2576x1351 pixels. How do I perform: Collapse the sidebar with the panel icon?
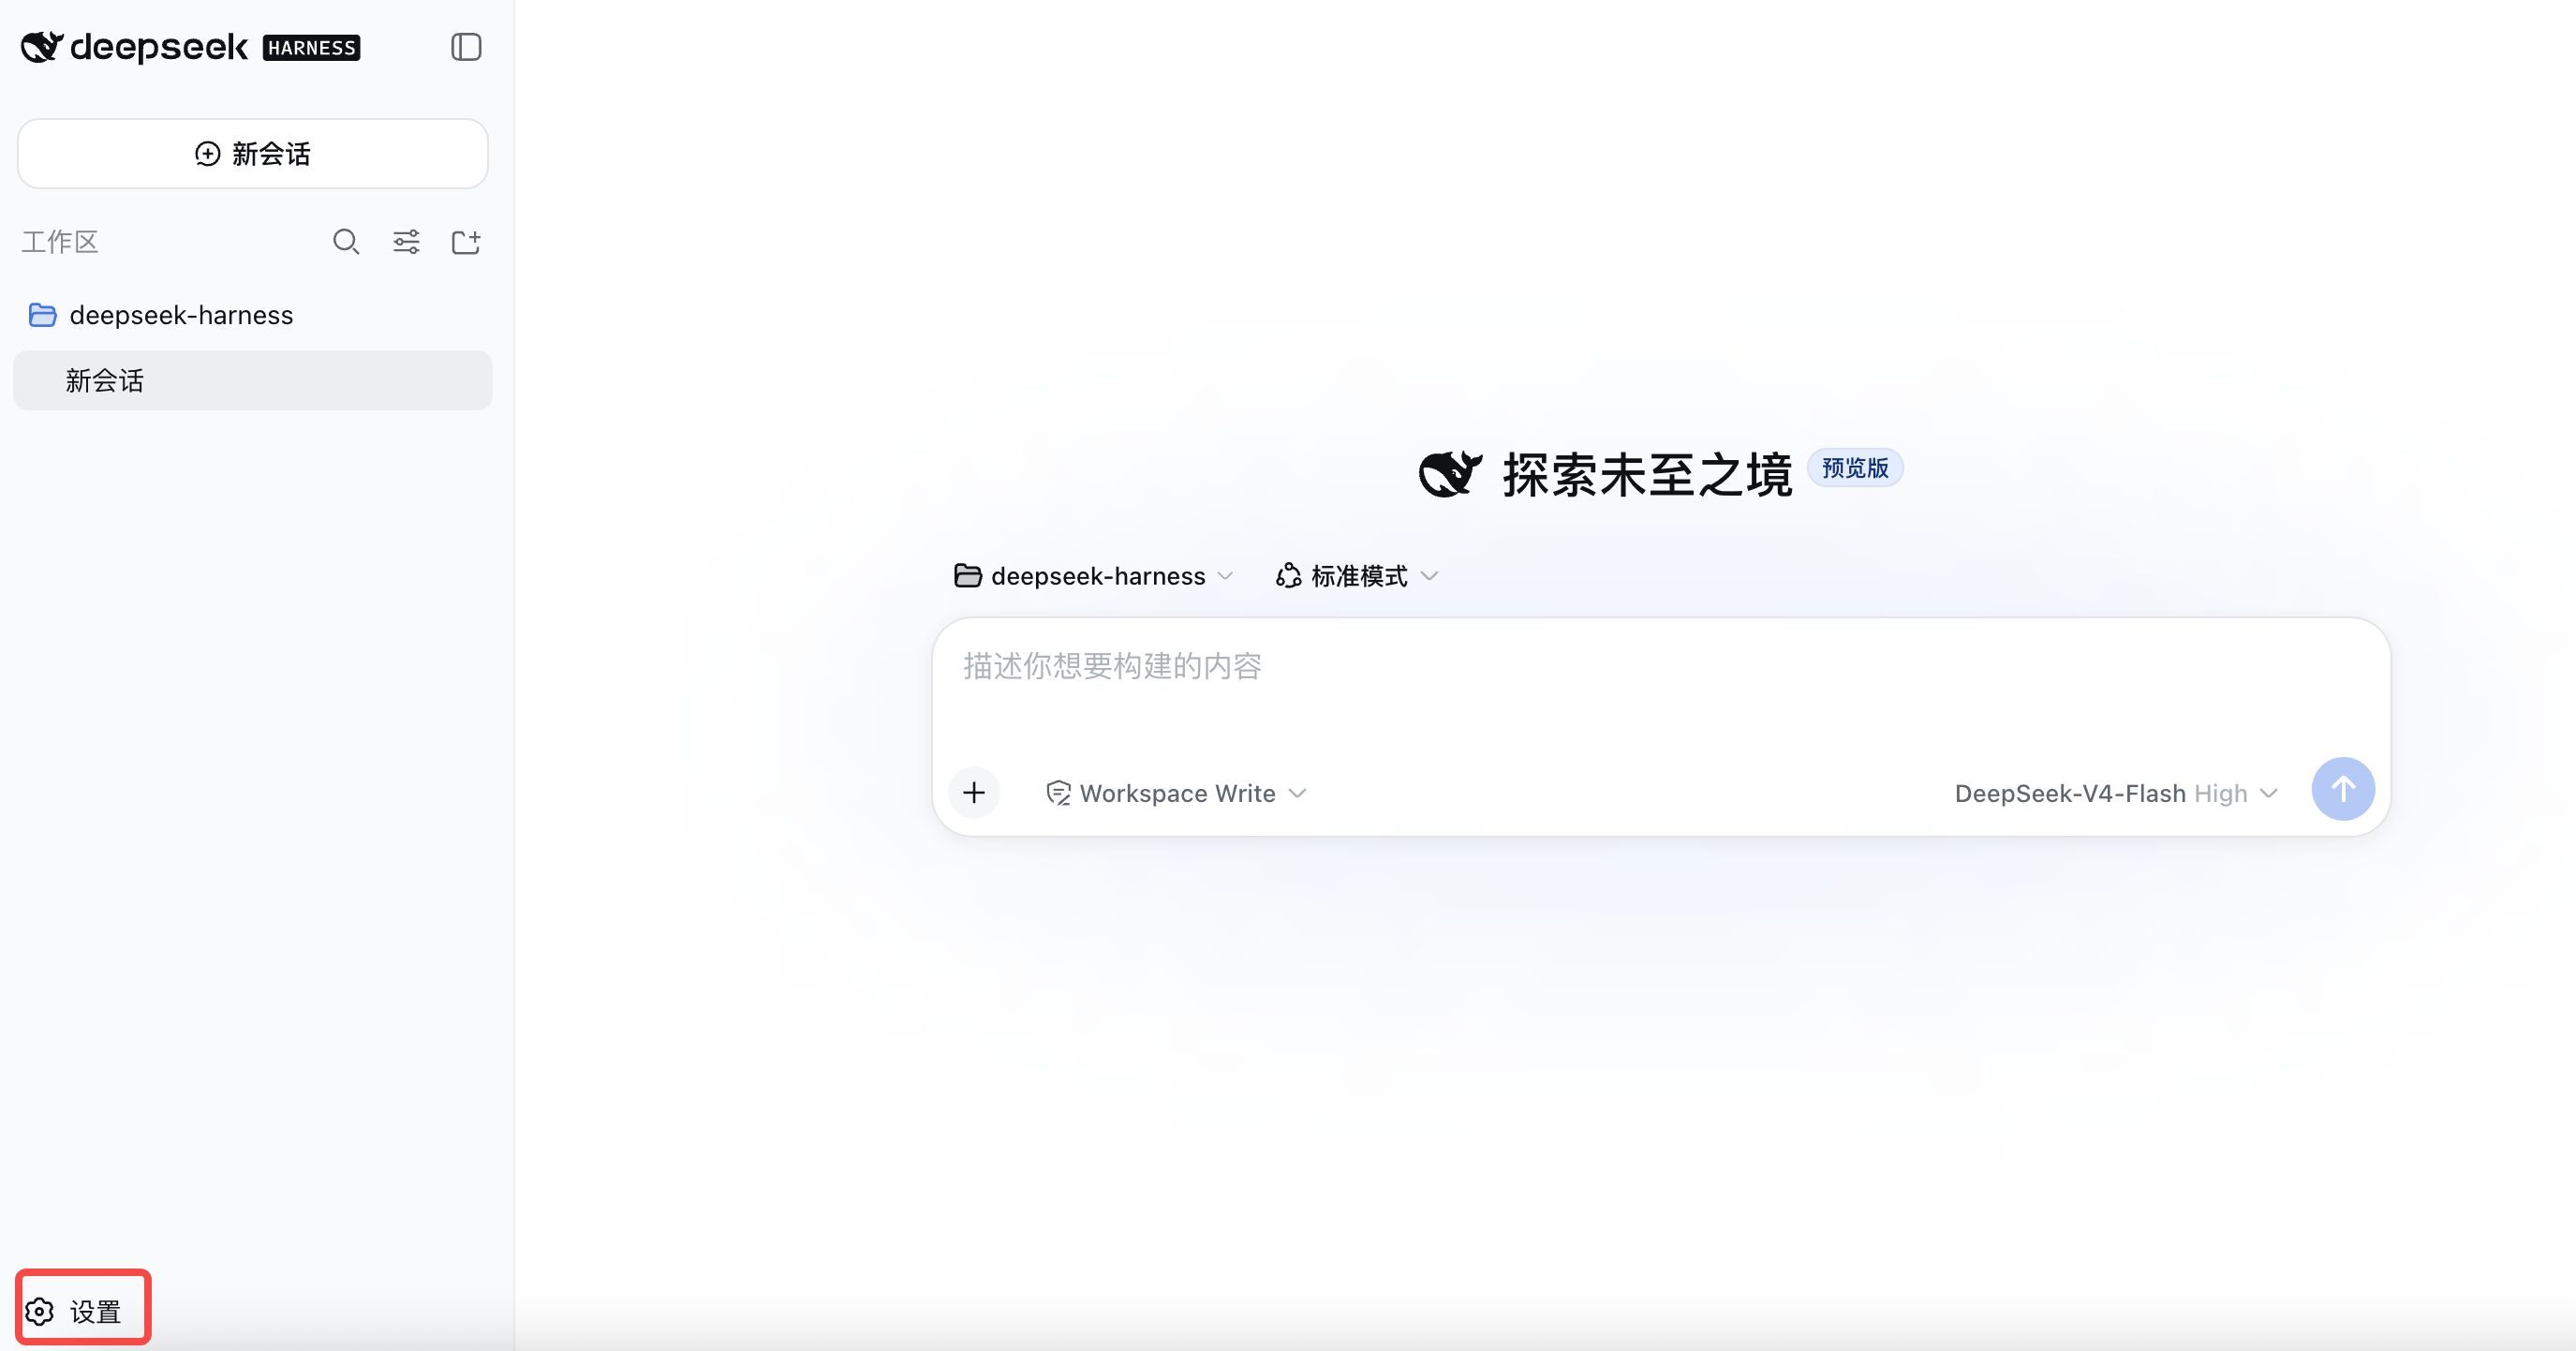tap(466, 47)
